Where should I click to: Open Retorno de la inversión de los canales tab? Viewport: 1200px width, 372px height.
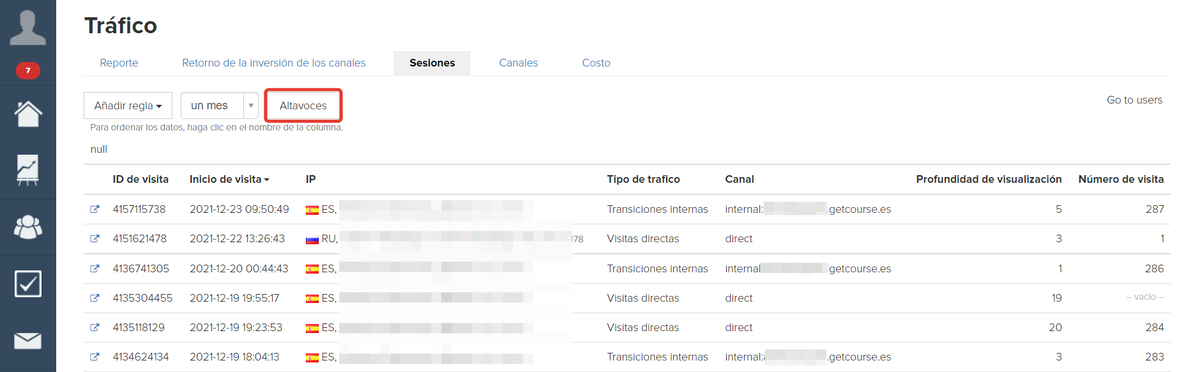pyautogui.click(x=274, y=63)
